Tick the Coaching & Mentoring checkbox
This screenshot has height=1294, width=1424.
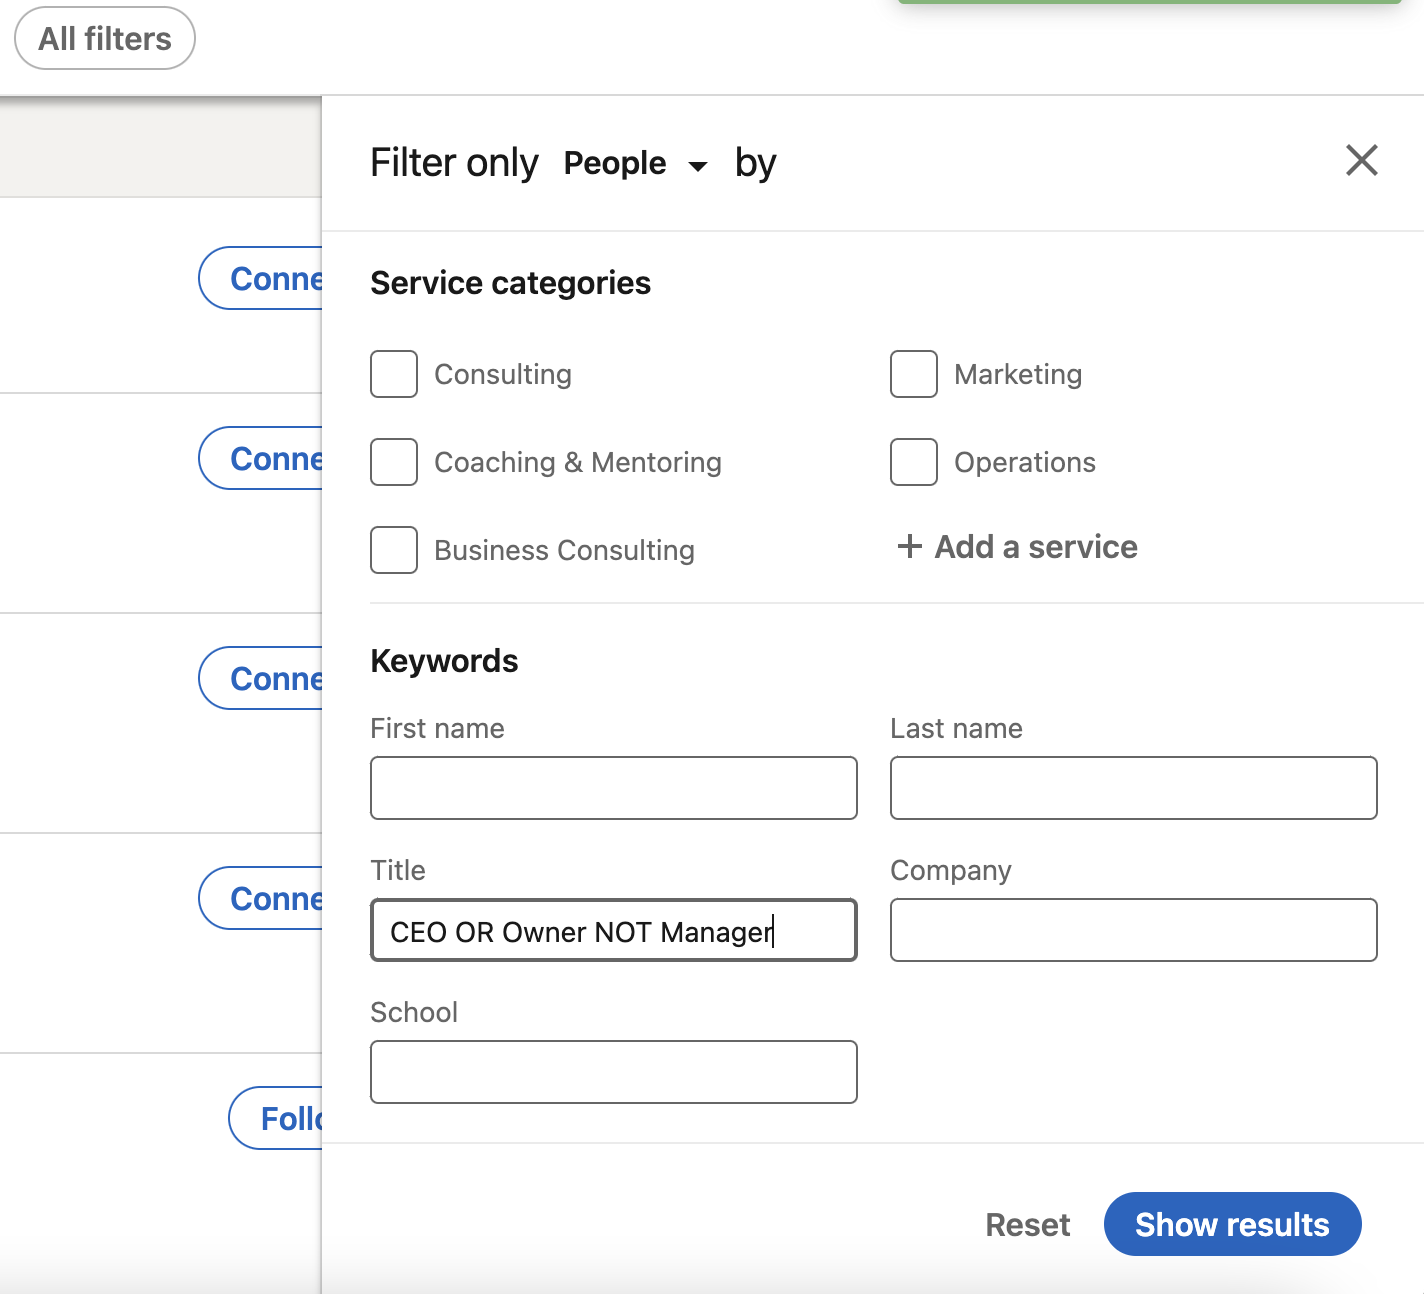(x=394, y=462)
